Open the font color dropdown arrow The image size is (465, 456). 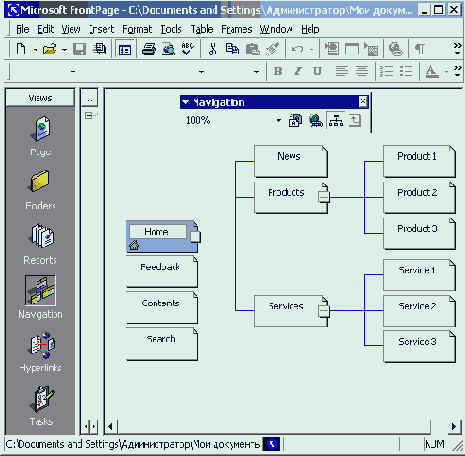pyautogui.click(x=446, y=71)
